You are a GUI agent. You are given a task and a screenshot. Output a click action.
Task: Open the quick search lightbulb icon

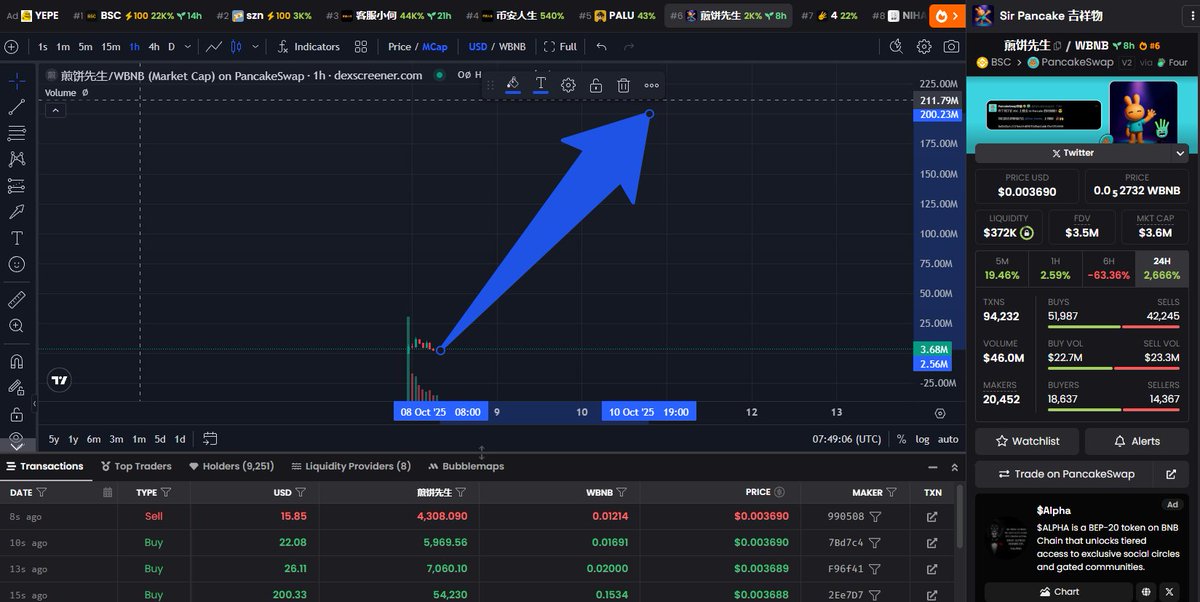[896, 47]
